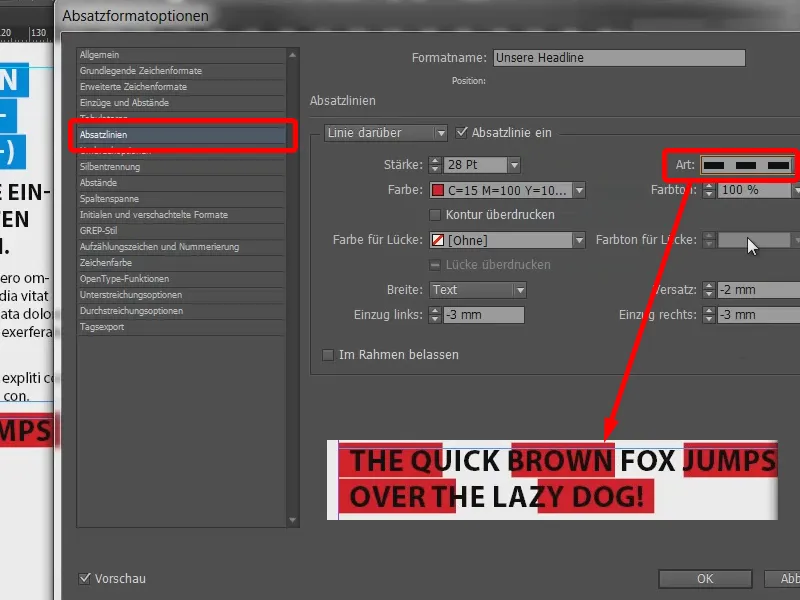
Task: Open Spaltenspanne options
Action: click(x=181, y=199)
